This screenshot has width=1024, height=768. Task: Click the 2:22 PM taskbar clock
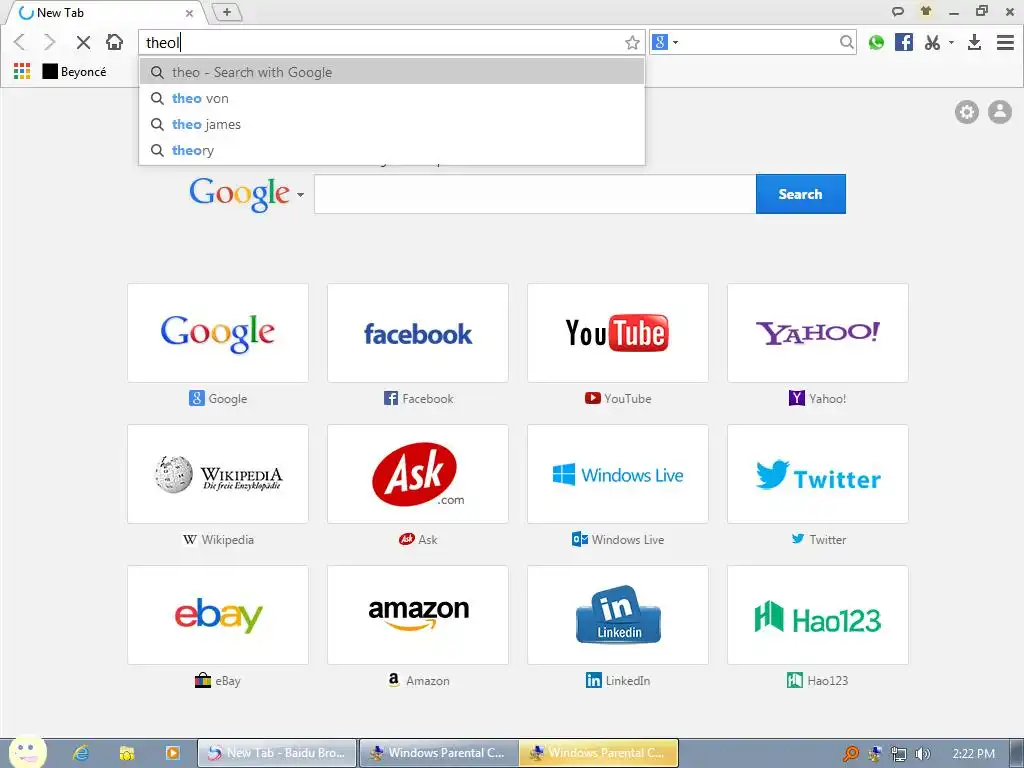(x=974, y=754)
